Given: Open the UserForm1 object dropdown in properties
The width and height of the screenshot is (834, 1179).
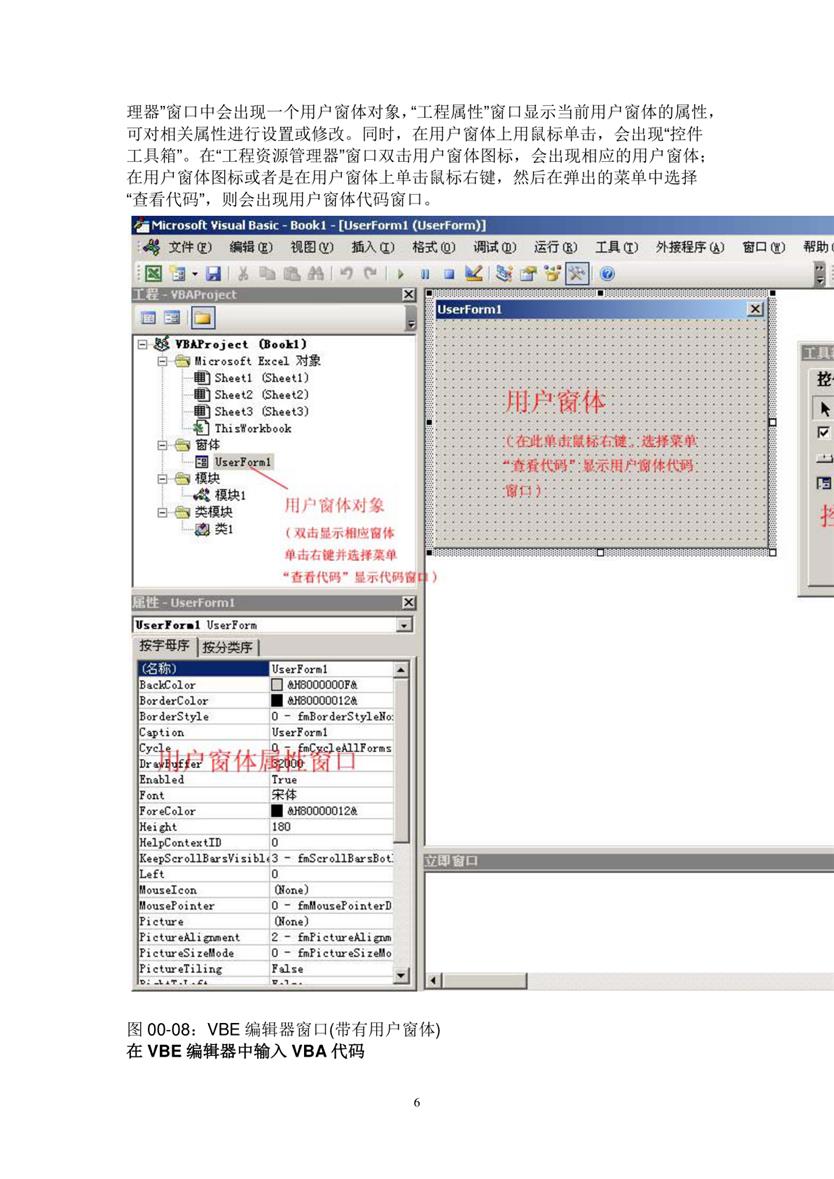Looking at the screenshot, I should (404, 625).
